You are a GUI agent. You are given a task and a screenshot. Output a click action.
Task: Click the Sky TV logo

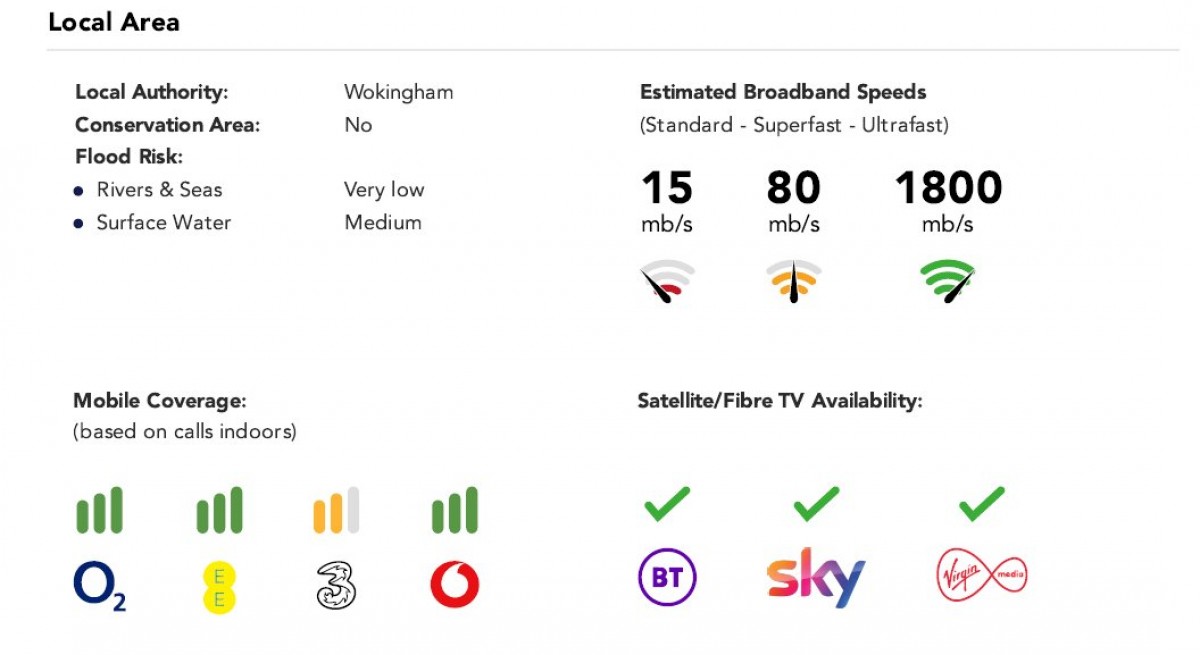tap(815, 578)
